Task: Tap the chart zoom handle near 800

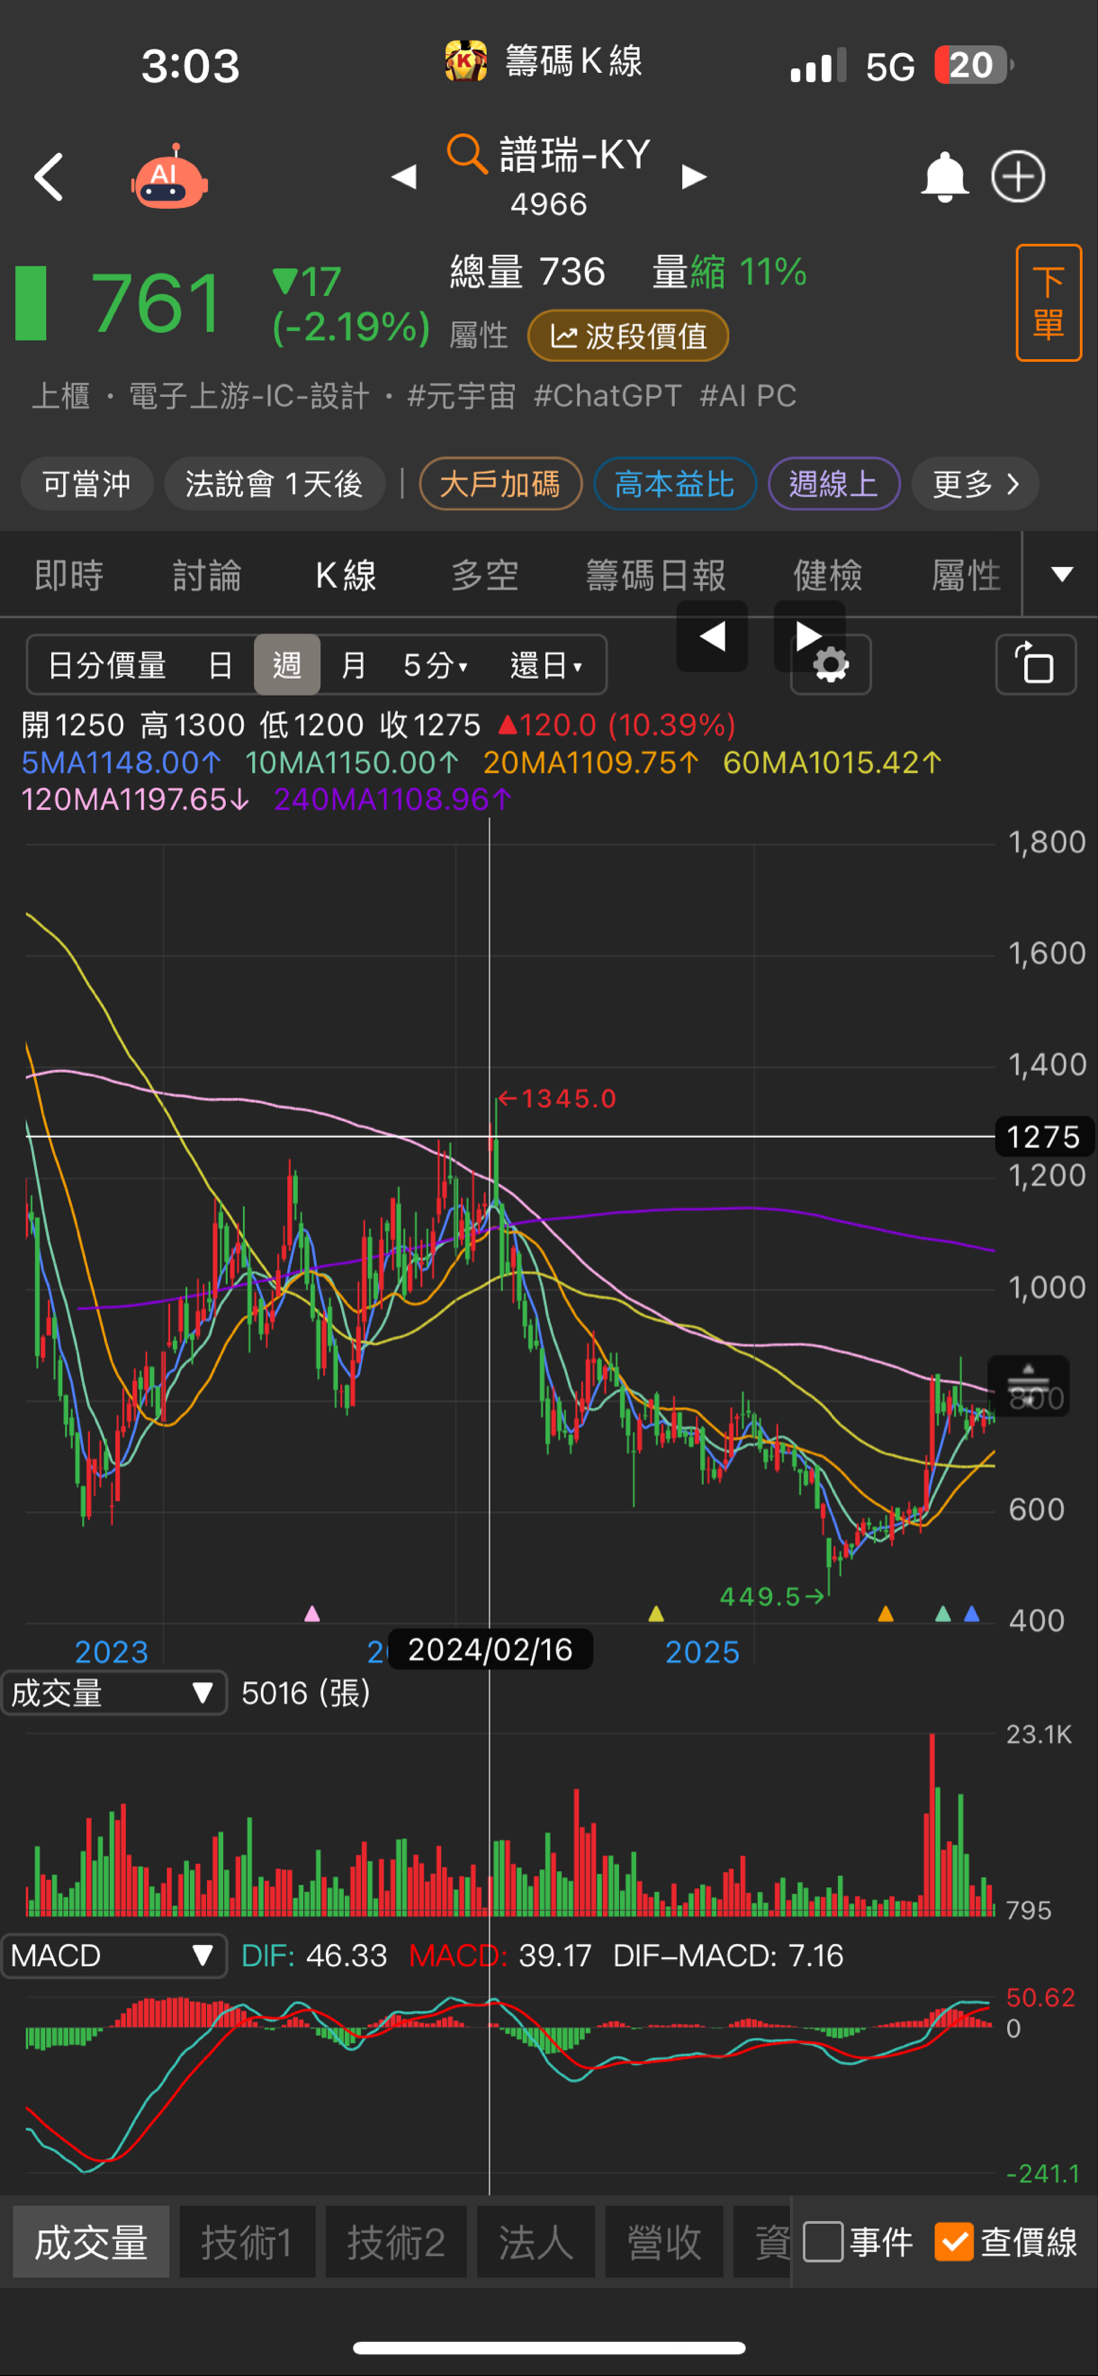Action: point(1028,1386)
